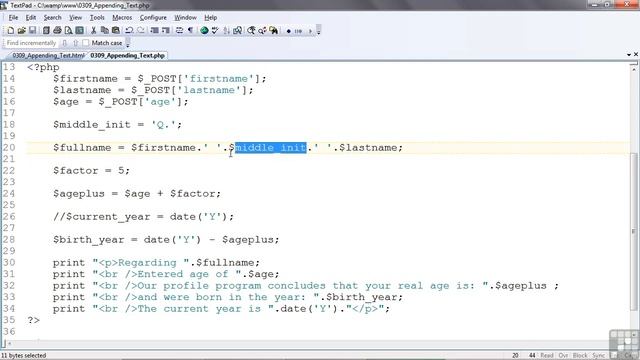640x360 pixels.
Task: Open the Configure menu
Action: [153, 18]
